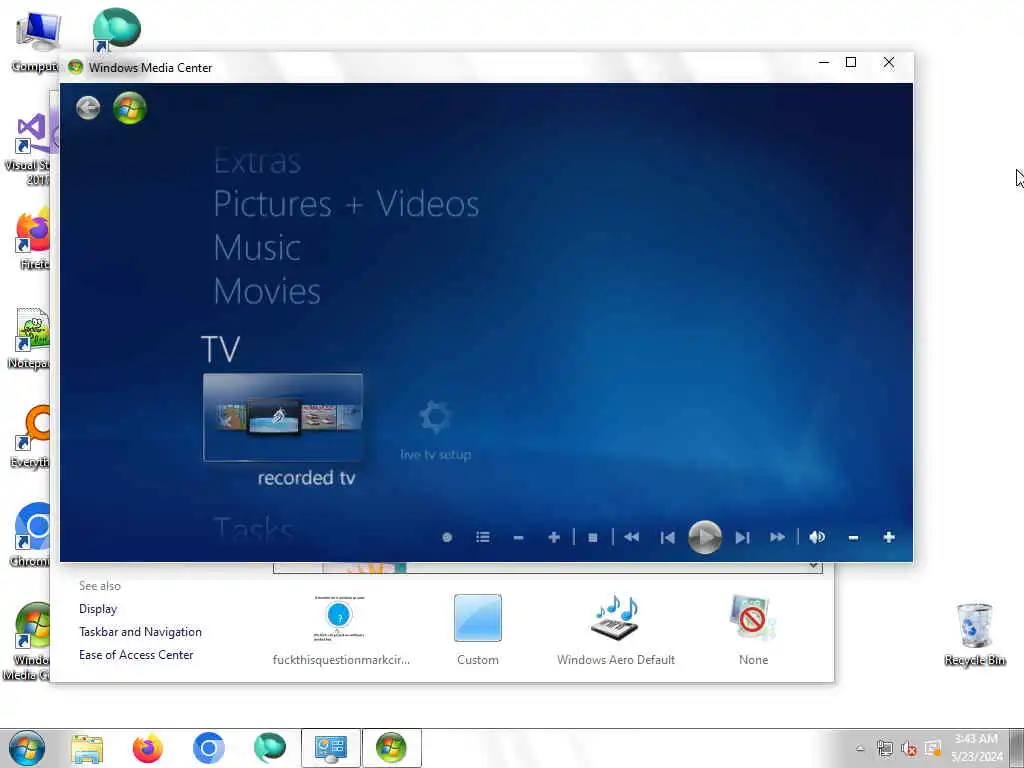Skip forward to next track
The width and height of the screenshot is (1024, 768).
[x=742, y=537]
